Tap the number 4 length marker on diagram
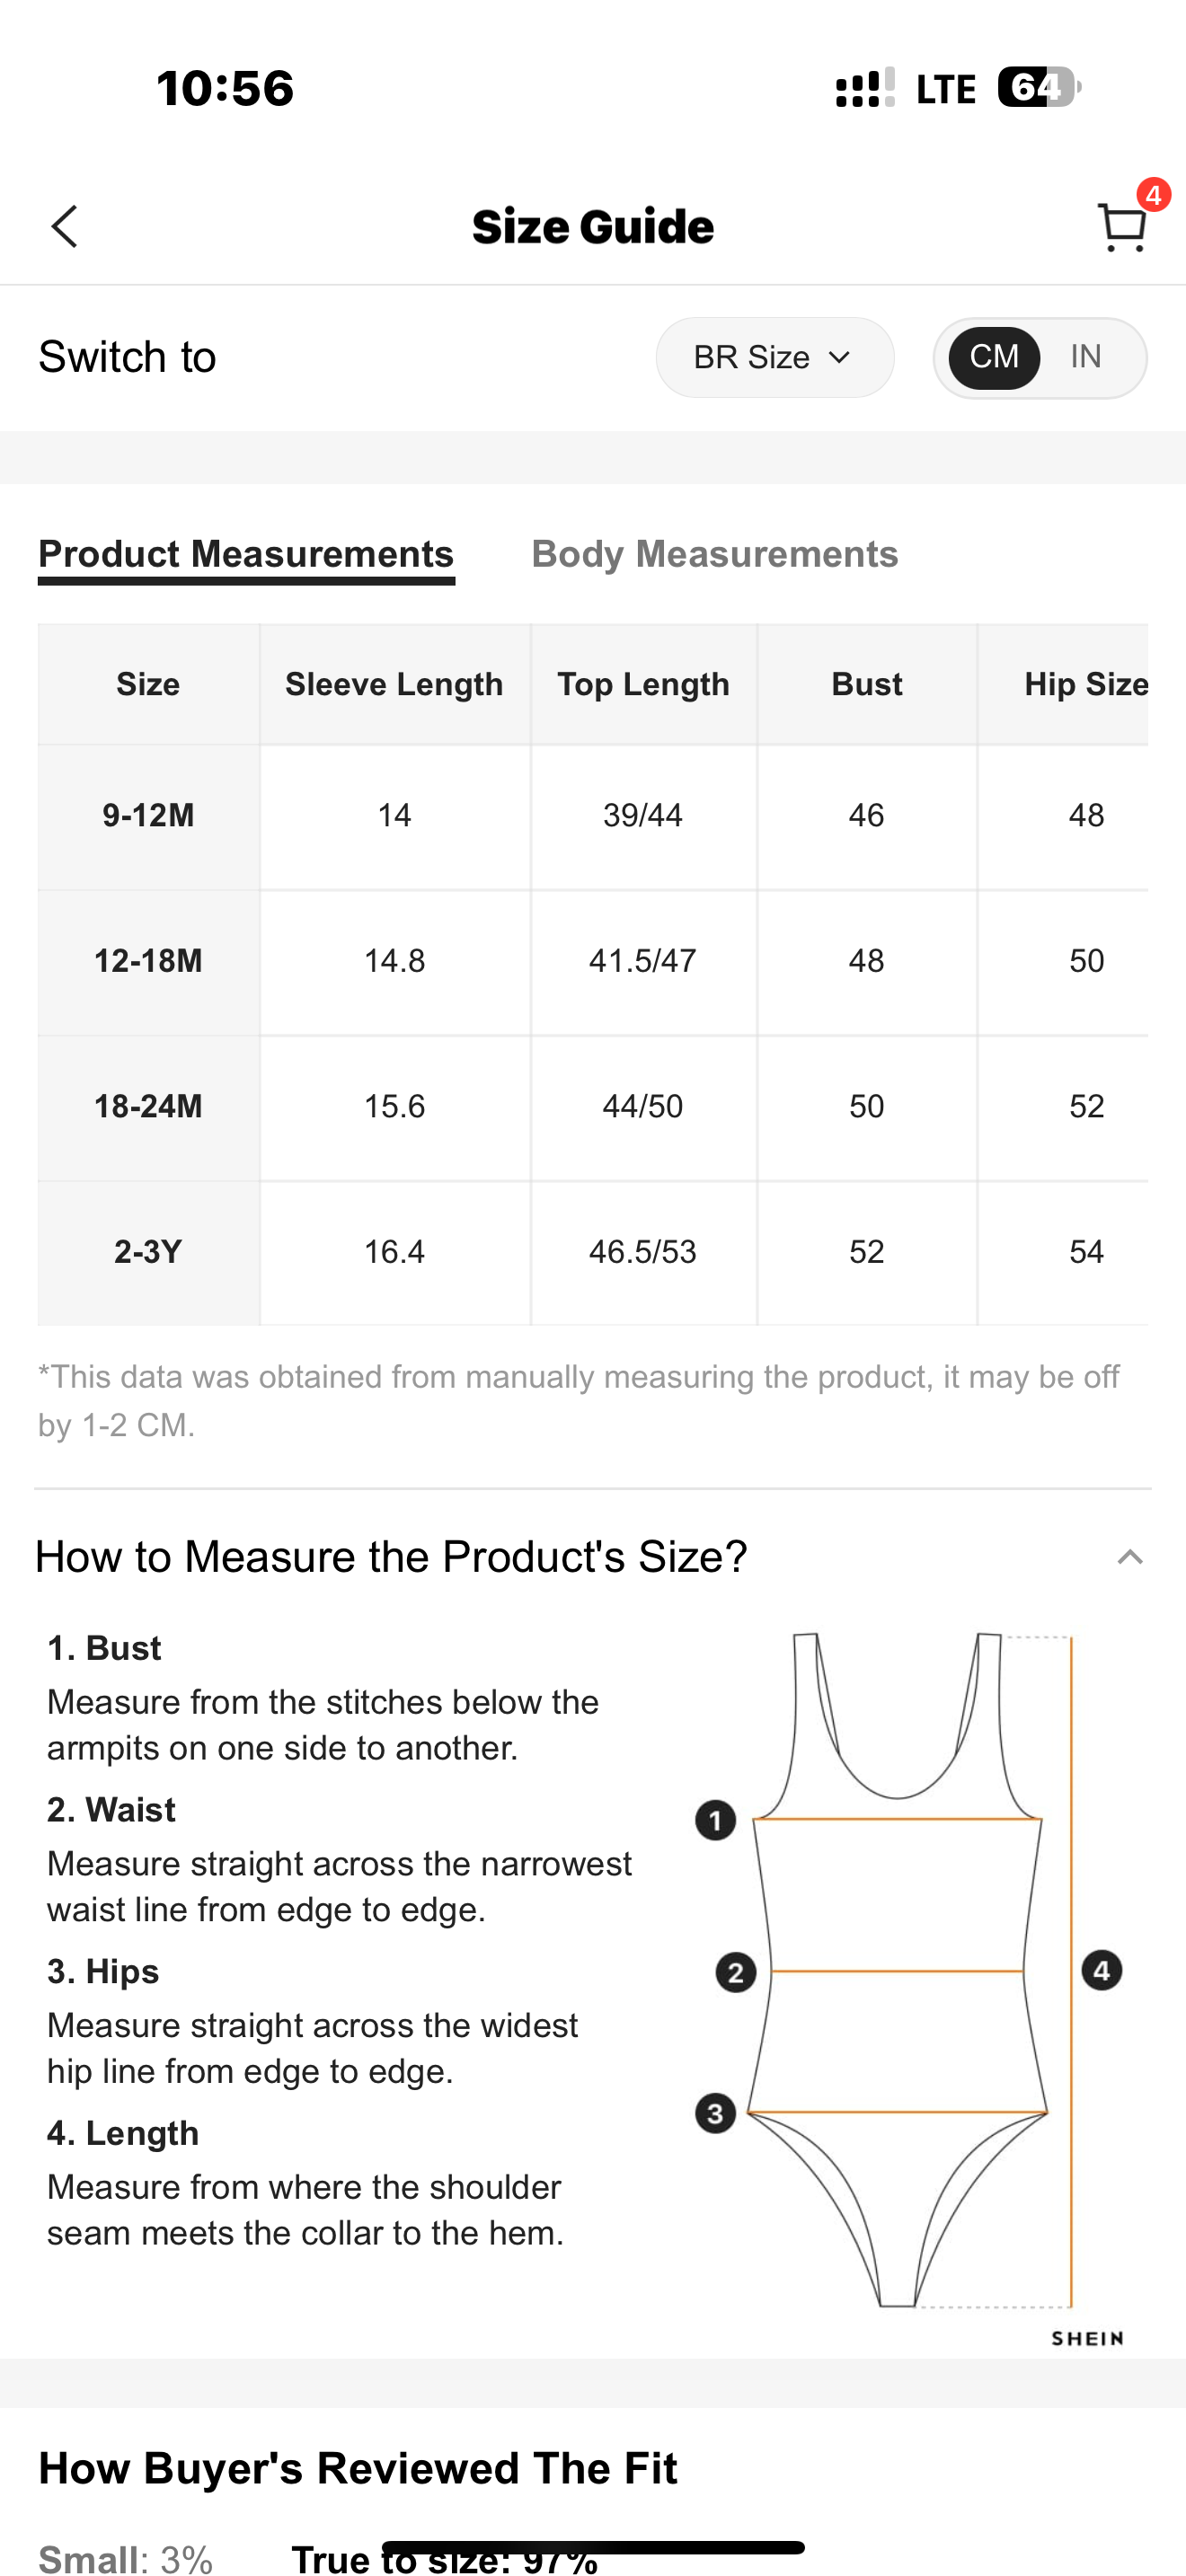1186x2576 pixels. coord(1101,1970)
